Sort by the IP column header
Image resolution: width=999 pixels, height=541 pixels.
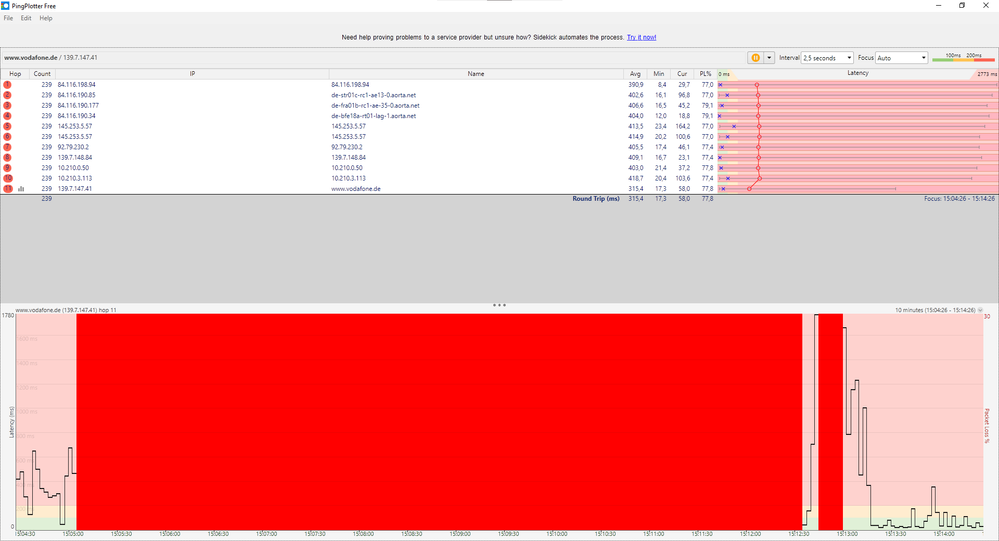192,74
